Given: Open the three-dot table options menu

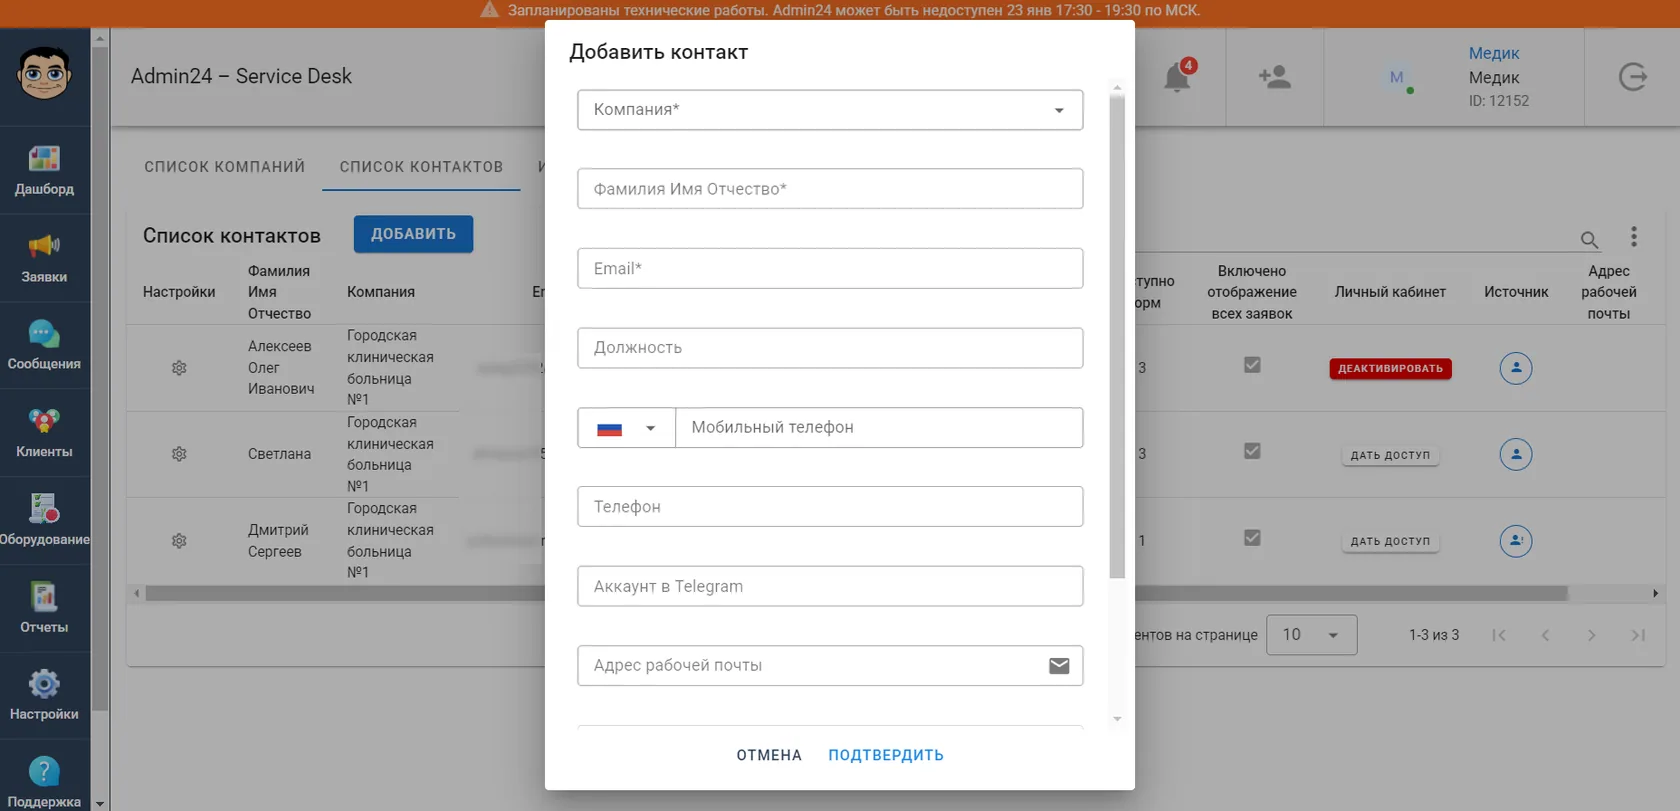Looking at the screenshot, I should (1634, 236).
